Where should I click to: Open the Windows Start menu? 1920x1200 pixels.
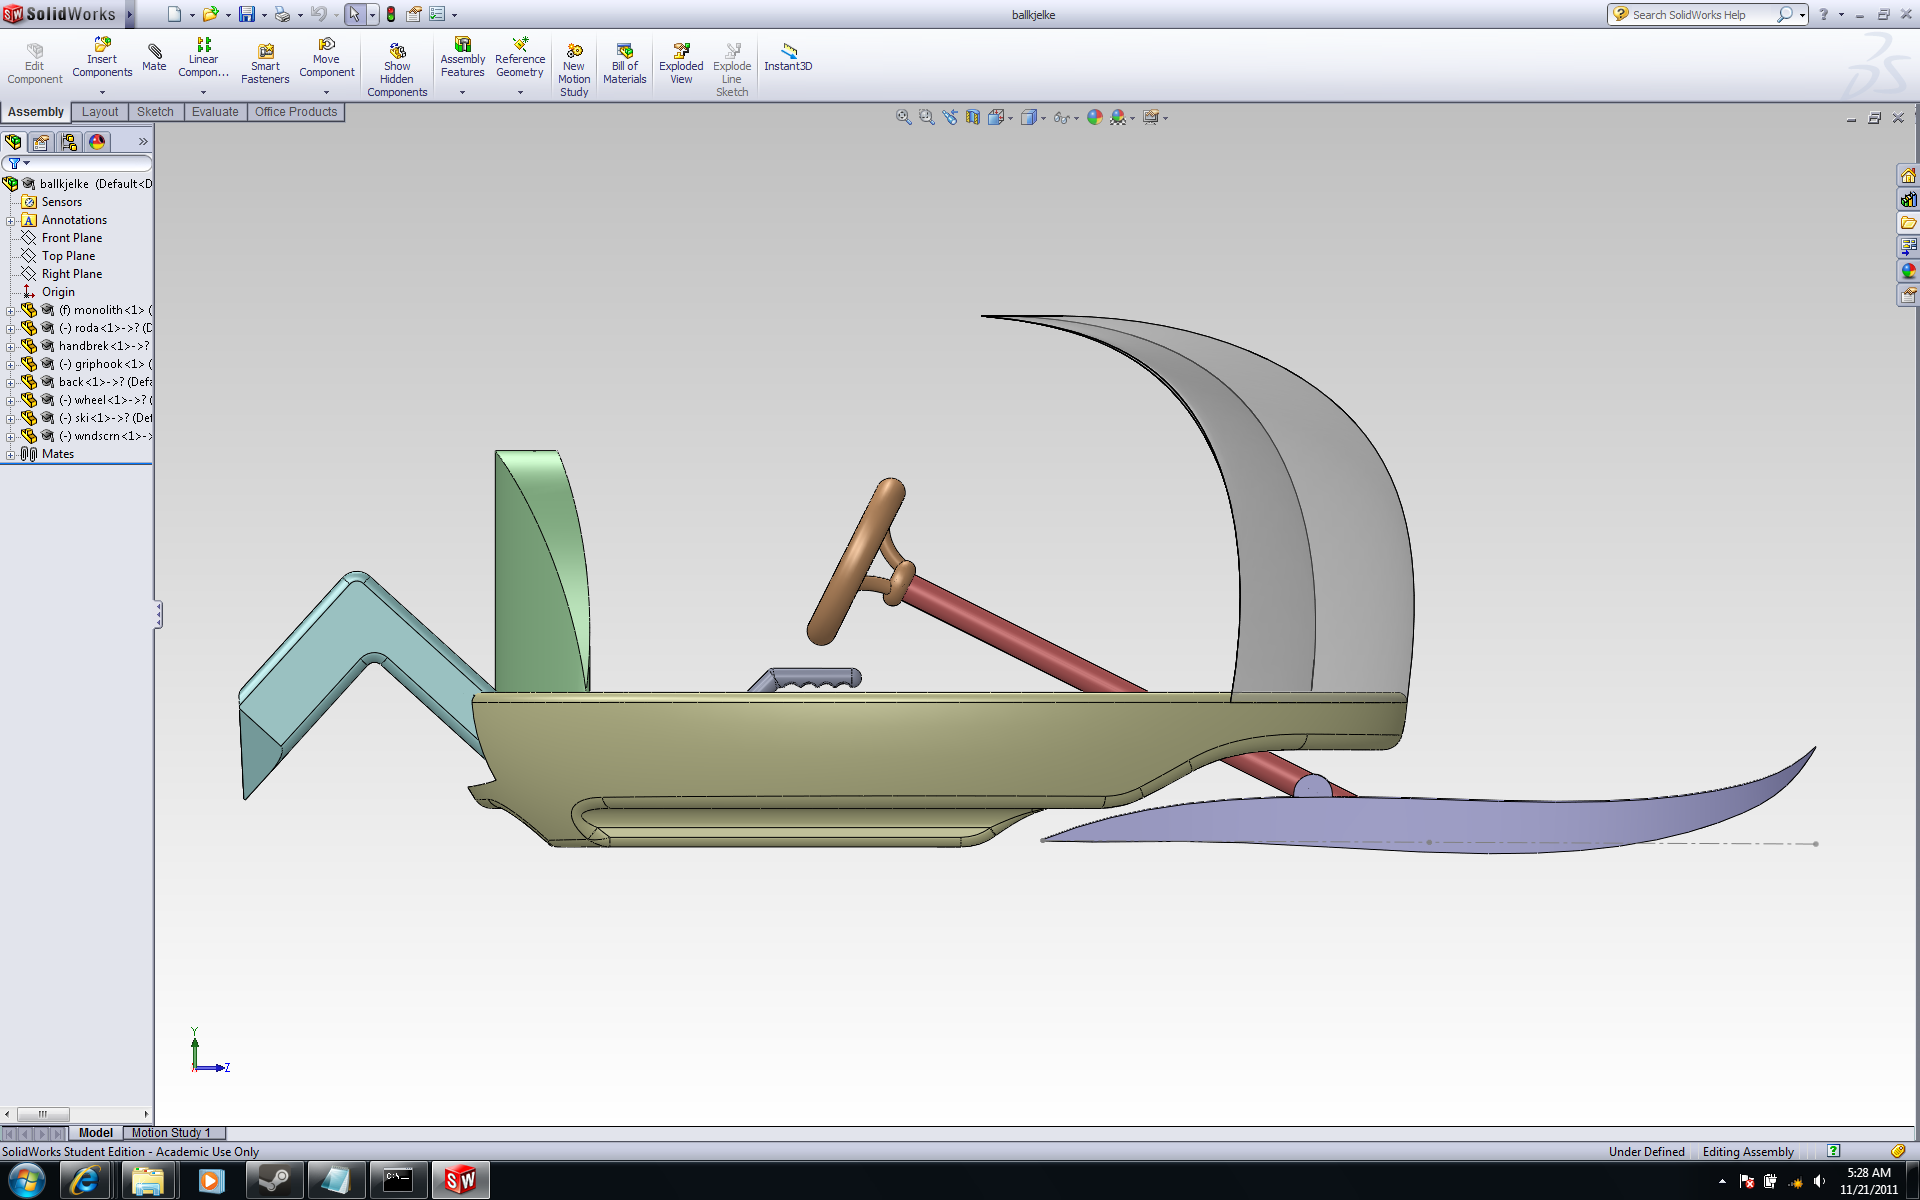(x=27, y=1181)
